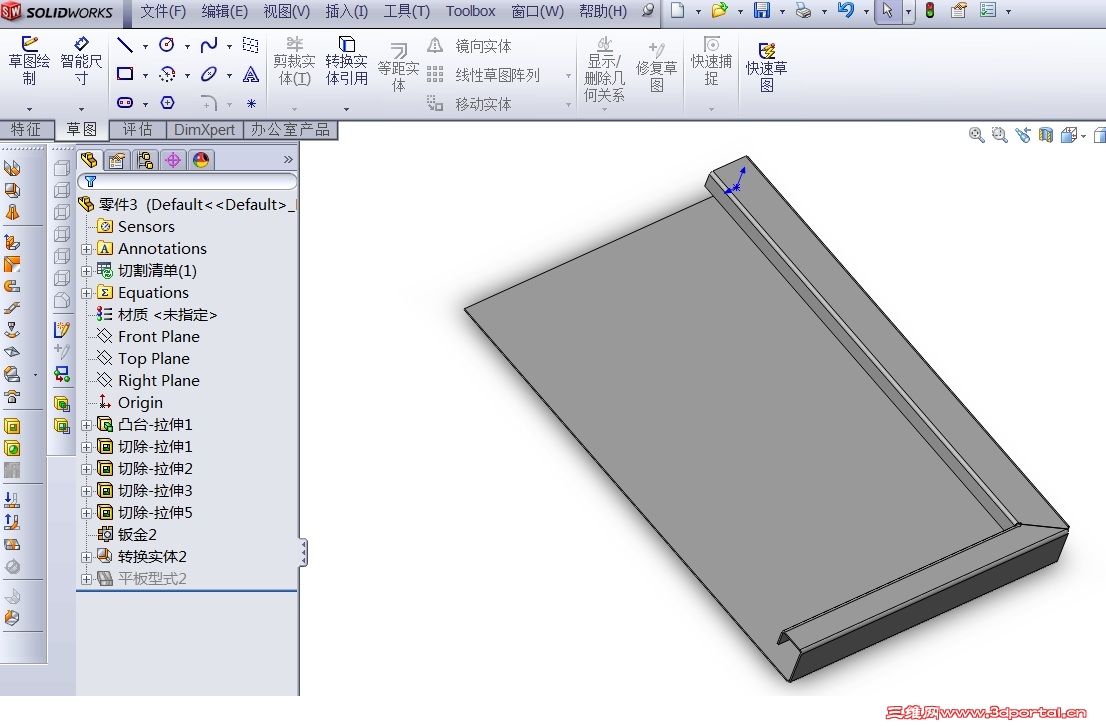
Task: Open the Rectangle tool dropdown arrow
Action: point(145,75)
